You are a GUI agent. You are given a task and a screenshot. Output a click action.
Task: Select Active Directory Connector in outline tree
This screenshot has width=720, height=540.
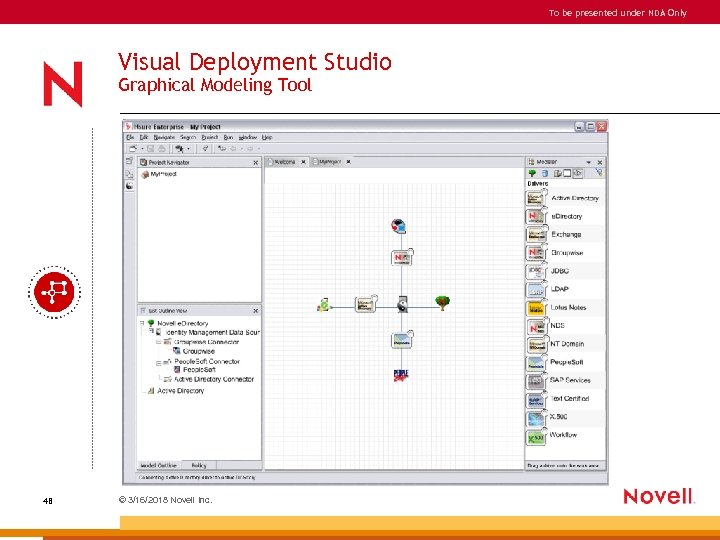tap(214, 379)
